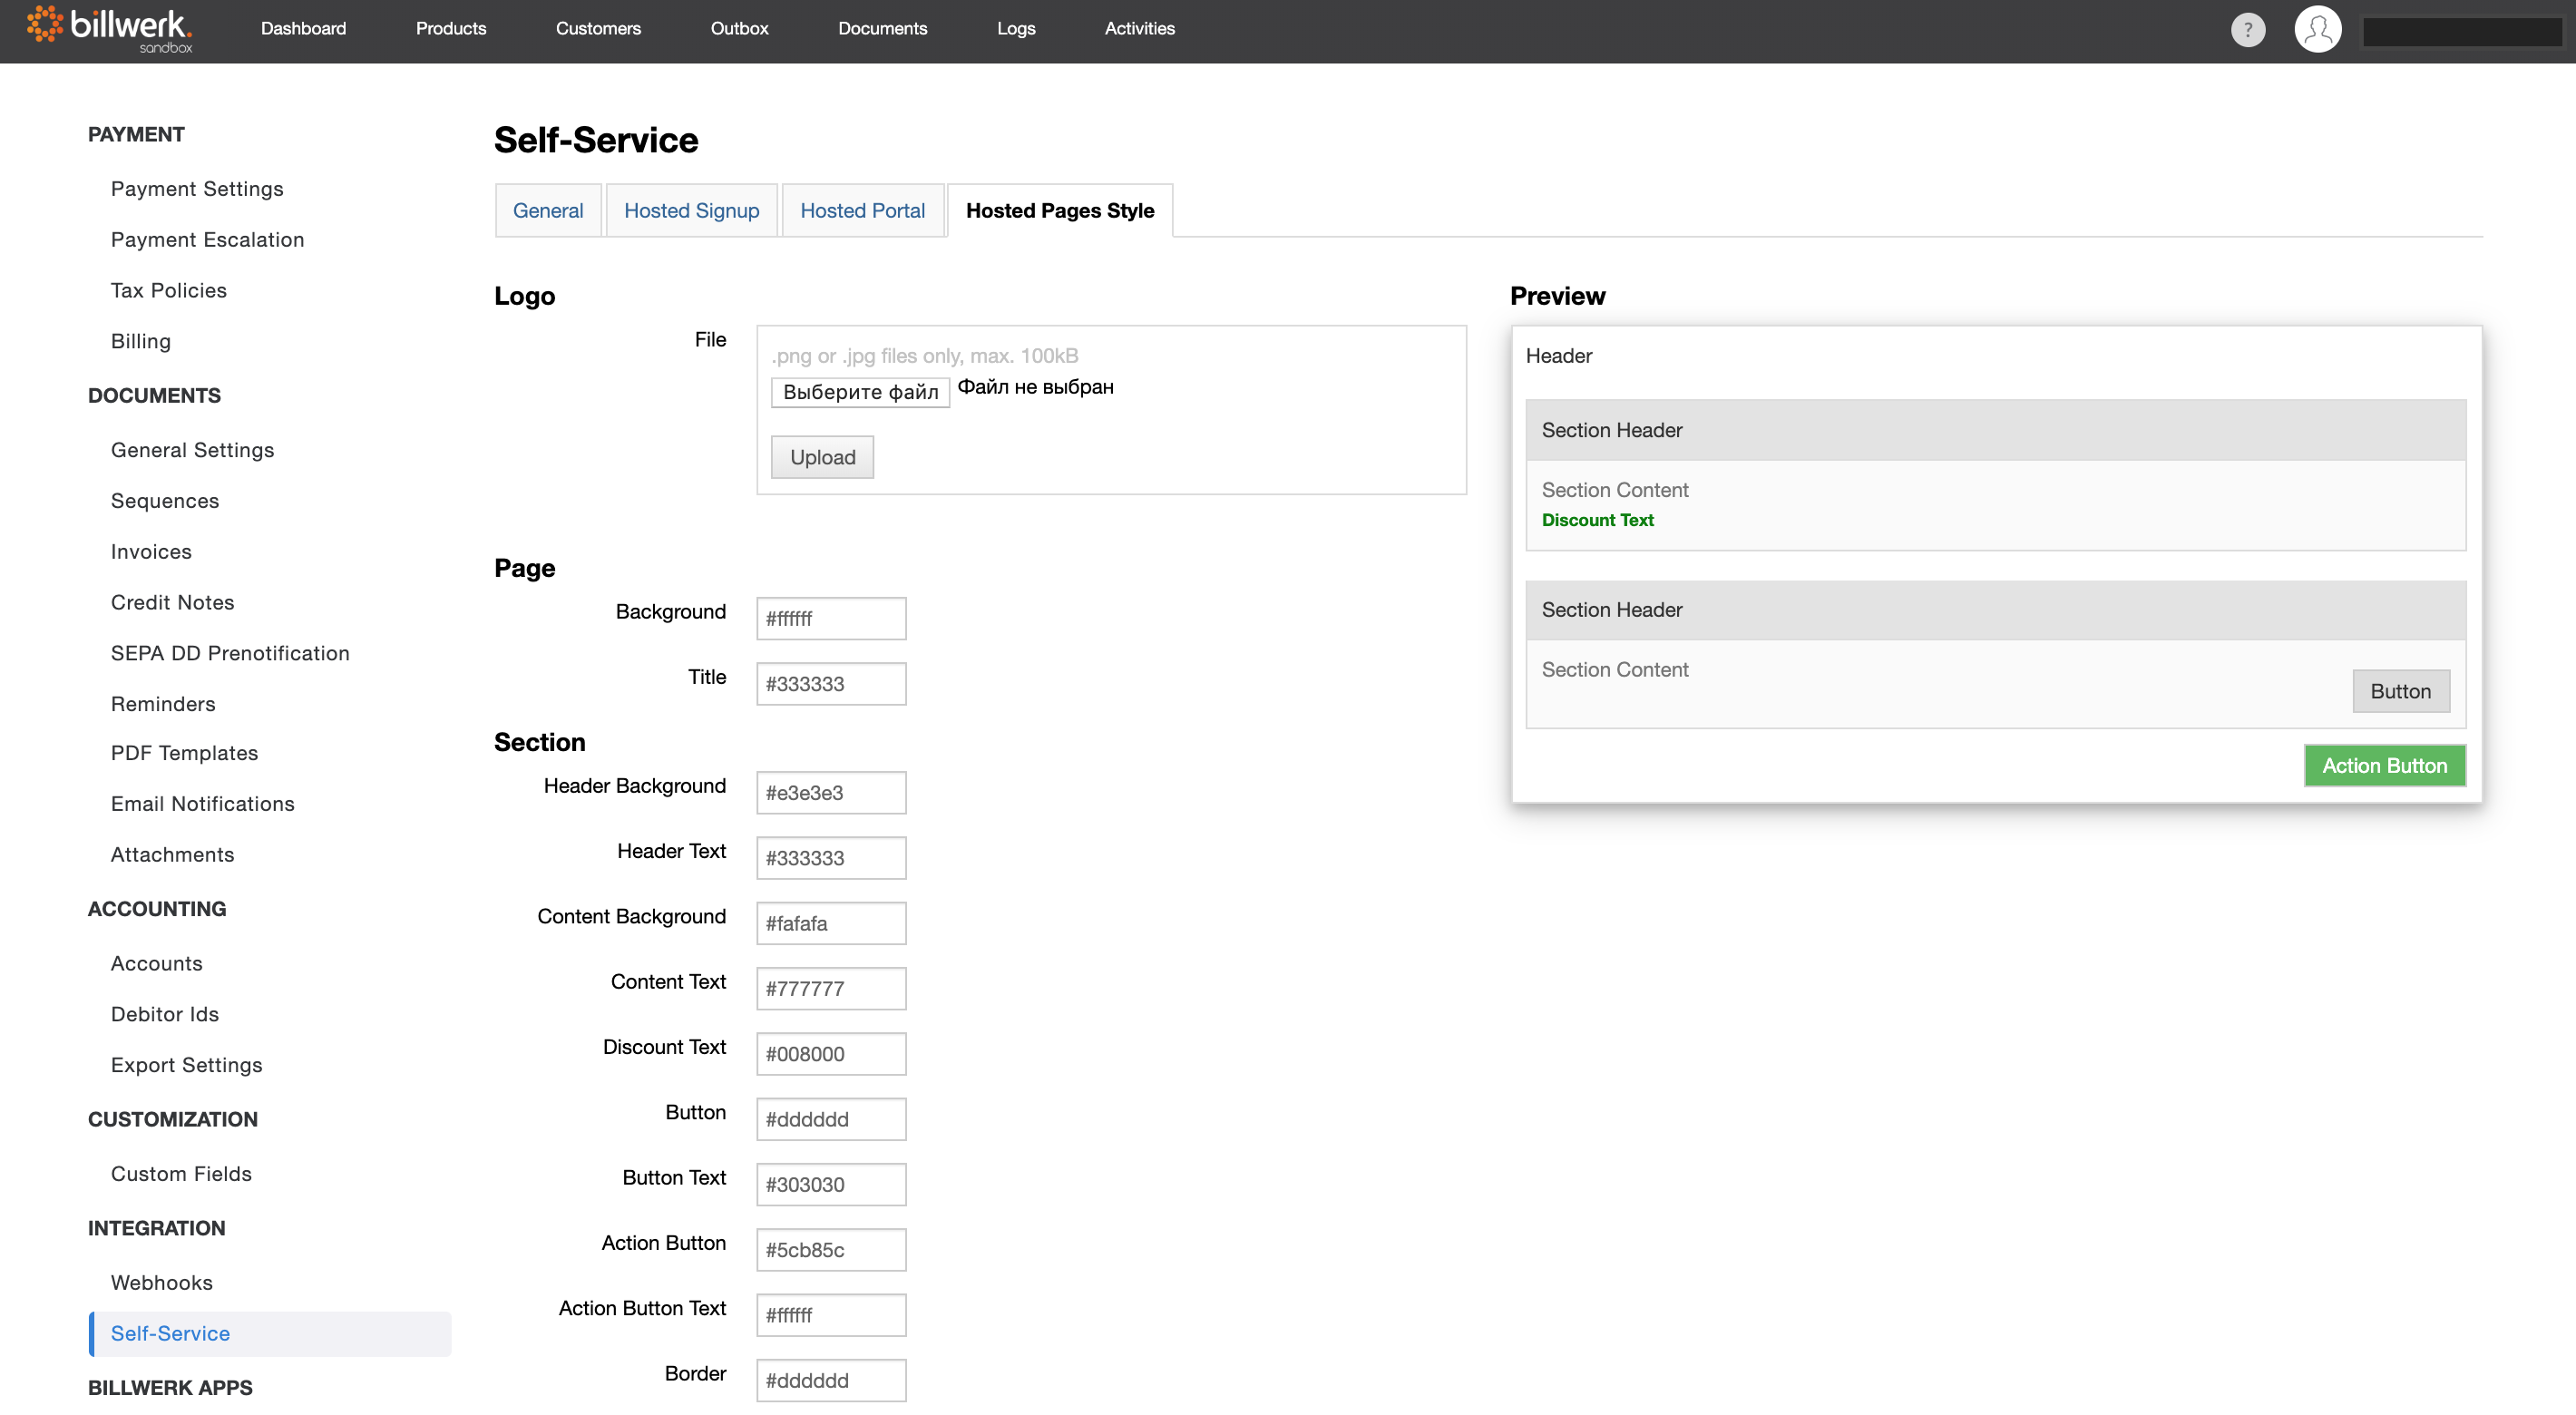This screenshot has width=2576, height=1415.
Task: Open the Outbox menu
Action: [739, 28]
